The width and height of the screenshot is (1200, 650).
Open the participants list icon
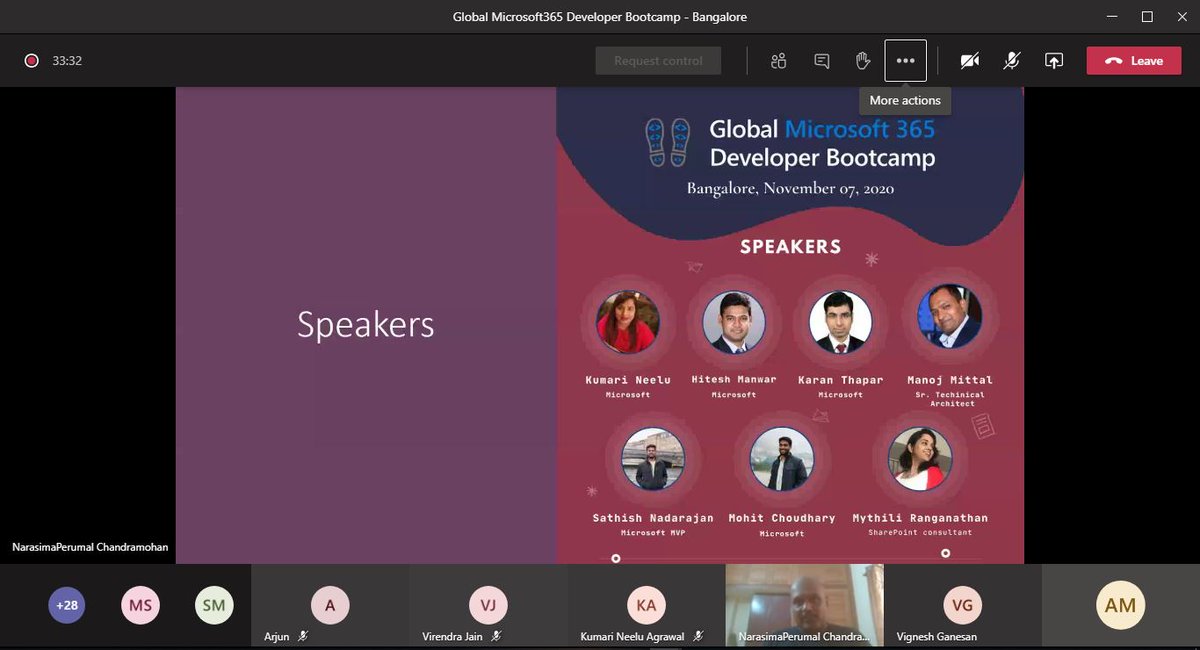tap(778, 60)
